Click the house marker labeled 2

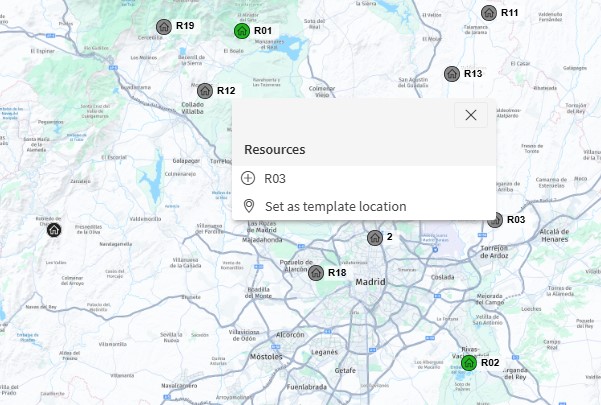(x=375, y=238)
